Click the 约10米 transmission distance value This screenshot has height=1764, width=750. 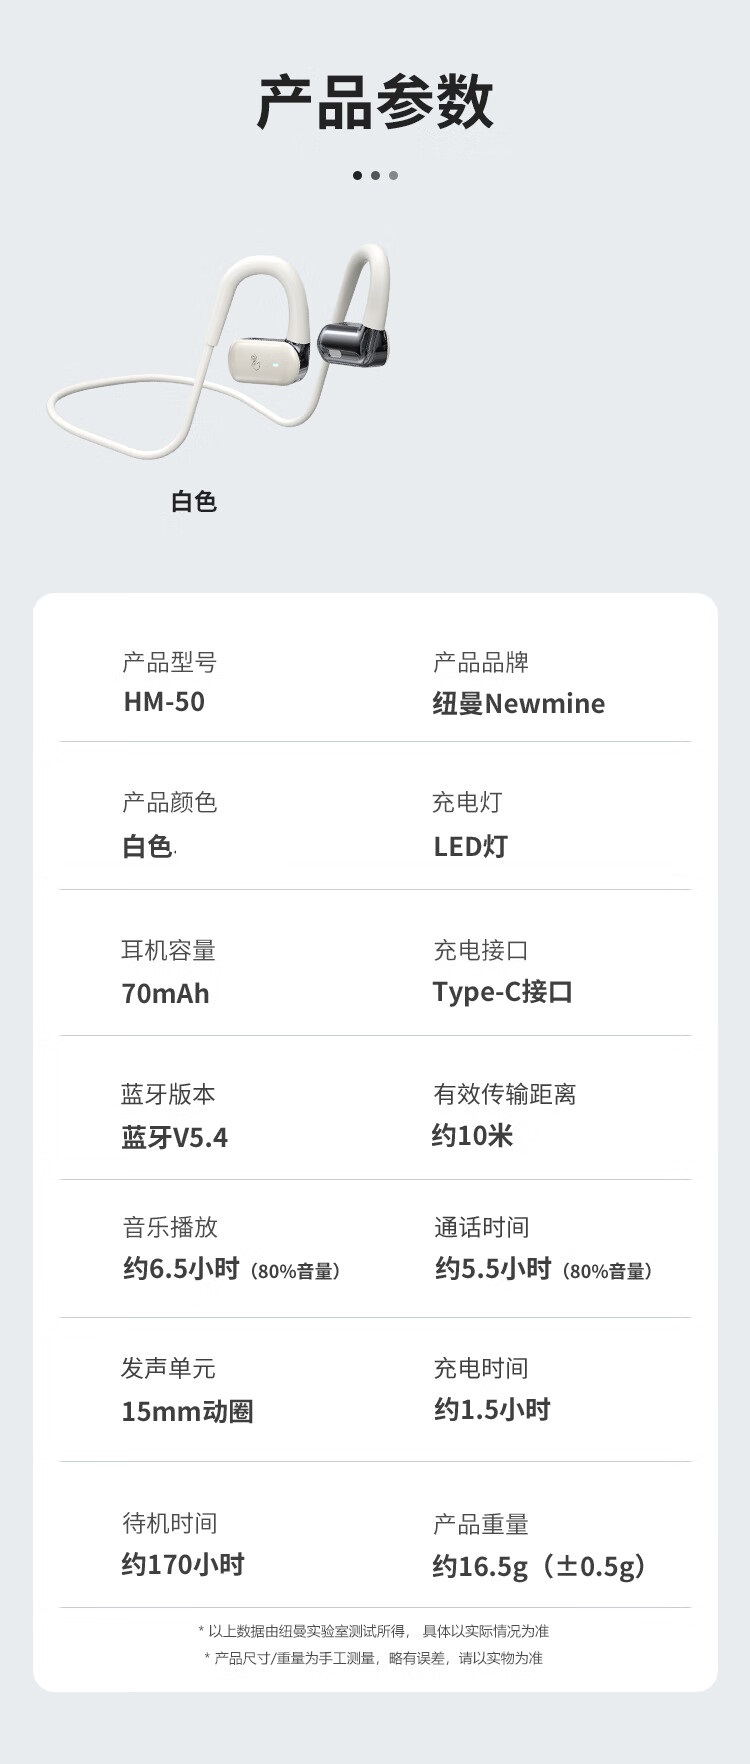[x=472, y=1136]
